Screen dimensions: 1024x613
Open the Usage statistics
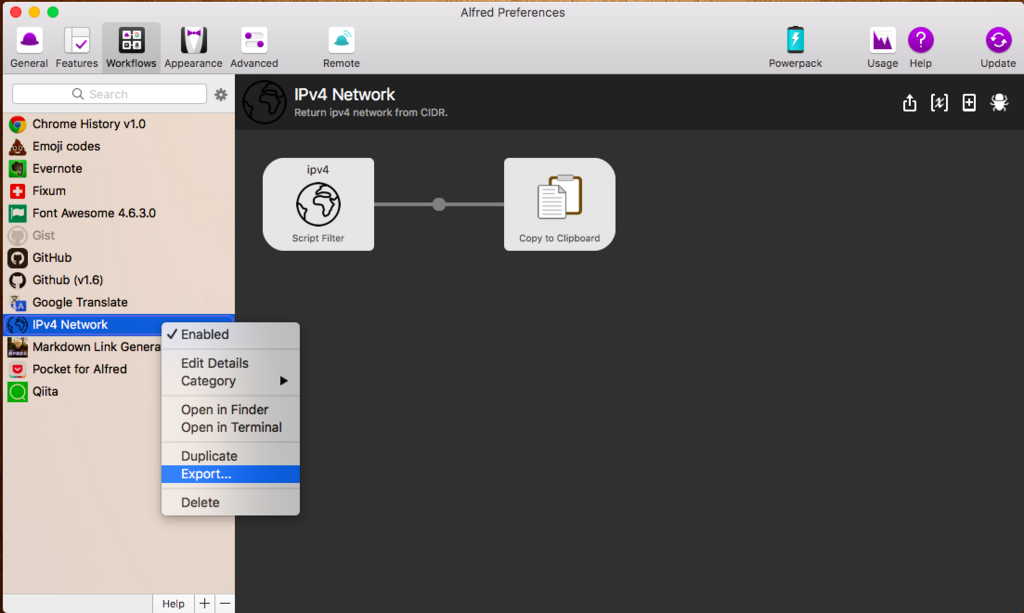(882, 48)
